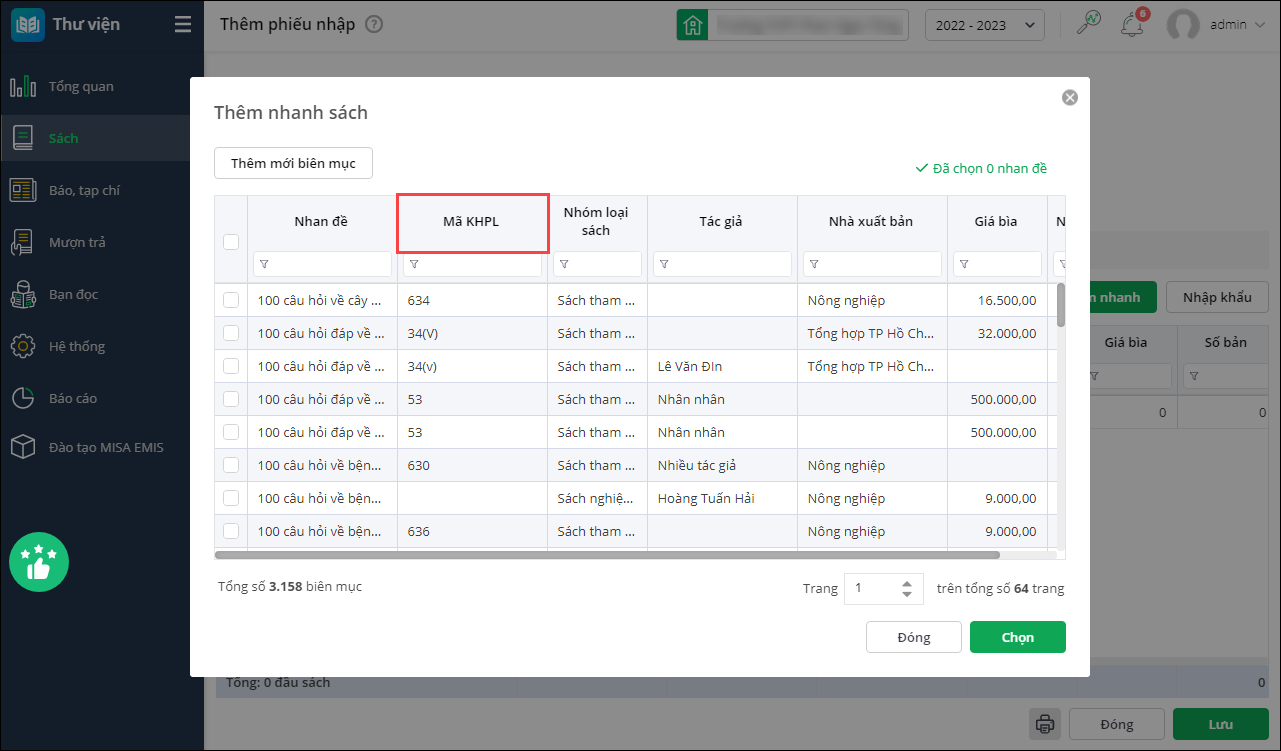Screen dimensions: 1281x751
Task: Click the green Chọn button
Action: coord(1018,637)
